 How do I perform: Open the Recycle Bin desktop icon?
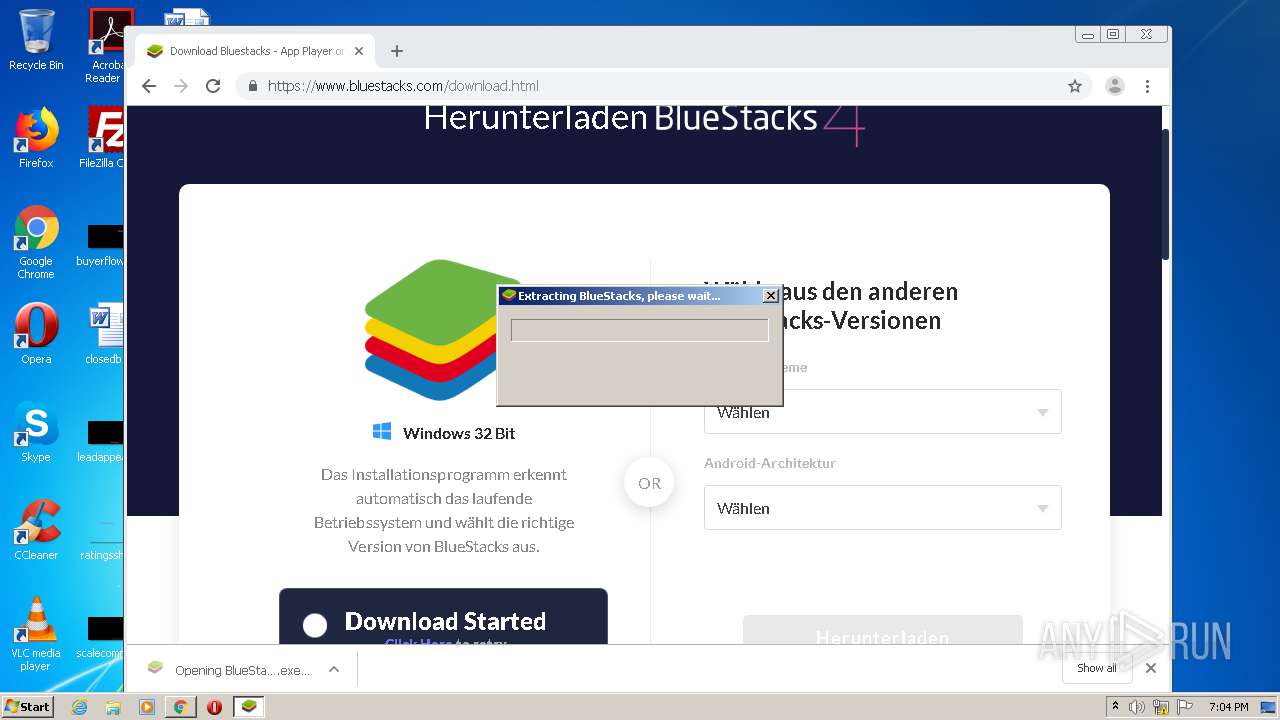(x=36, y=40)
